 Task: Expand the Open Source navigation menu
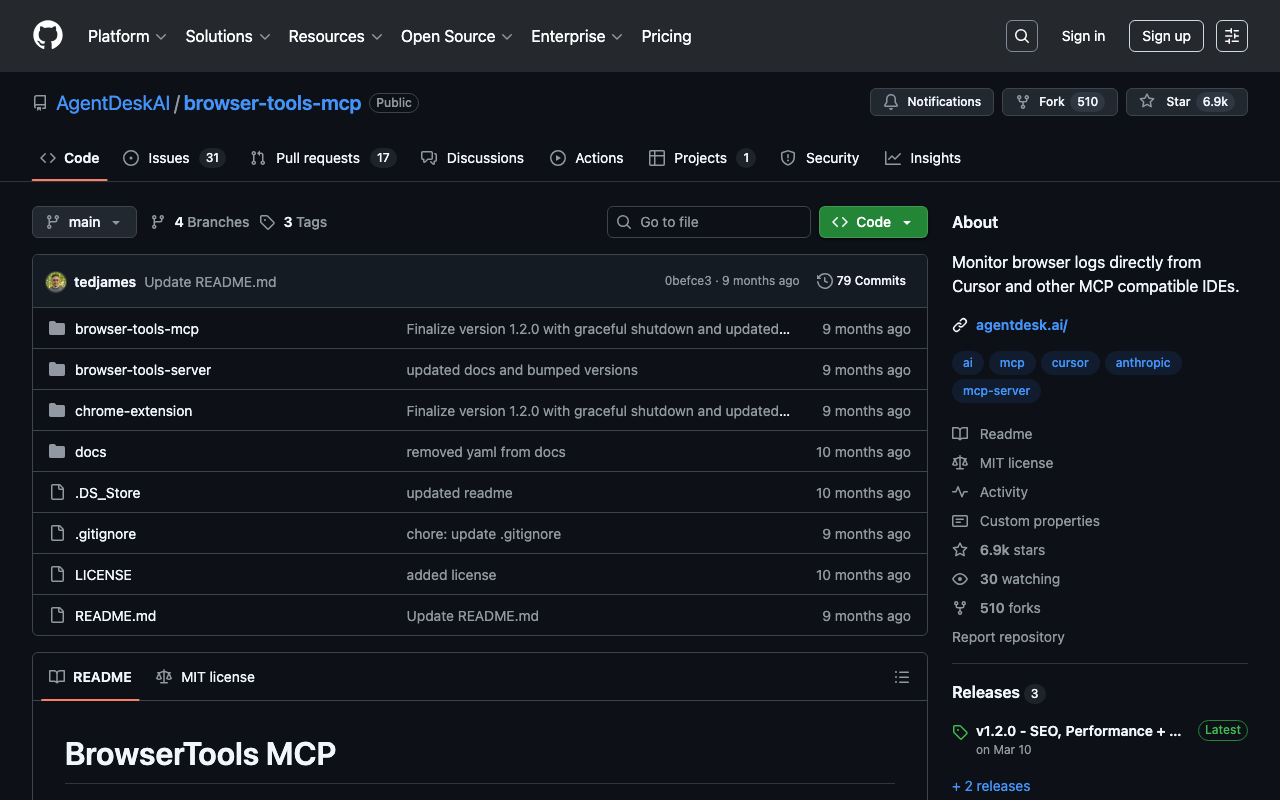pyautogui.click(x=456, y=36)
